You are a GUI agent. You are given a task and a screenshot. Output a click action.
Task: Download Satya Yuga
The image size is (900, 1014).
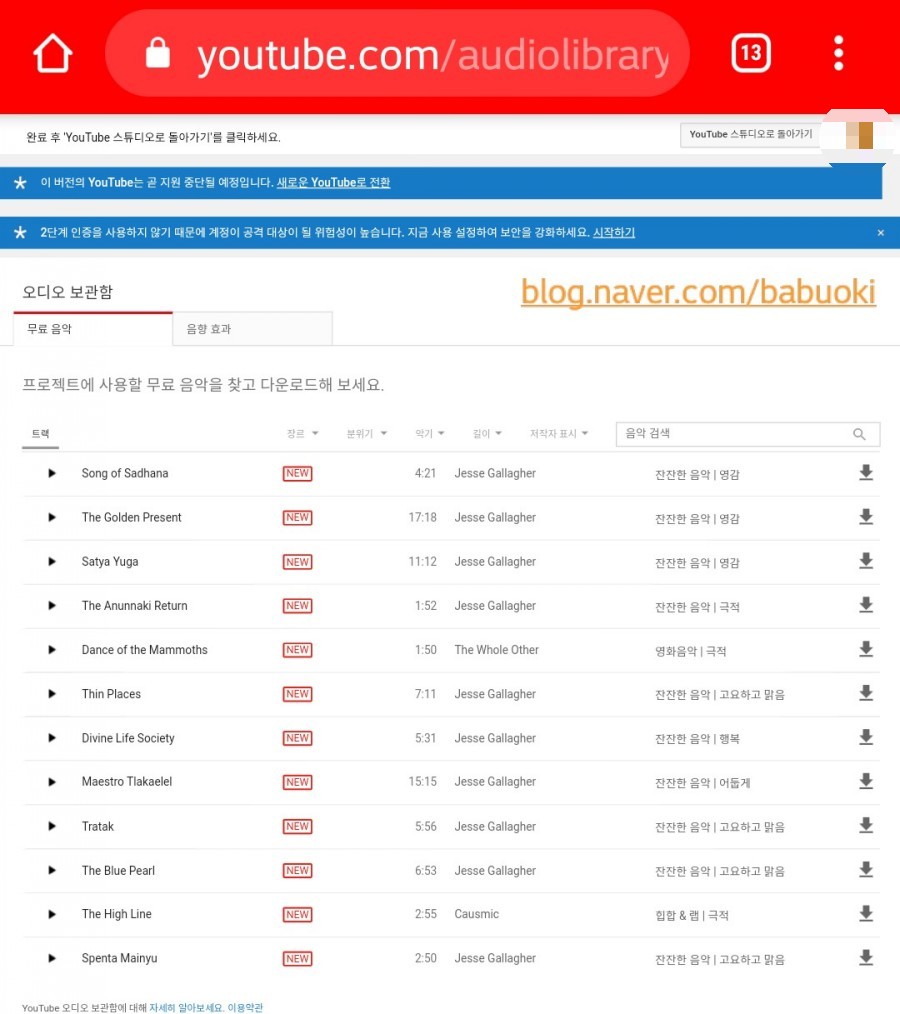click(x=866, y=561)
